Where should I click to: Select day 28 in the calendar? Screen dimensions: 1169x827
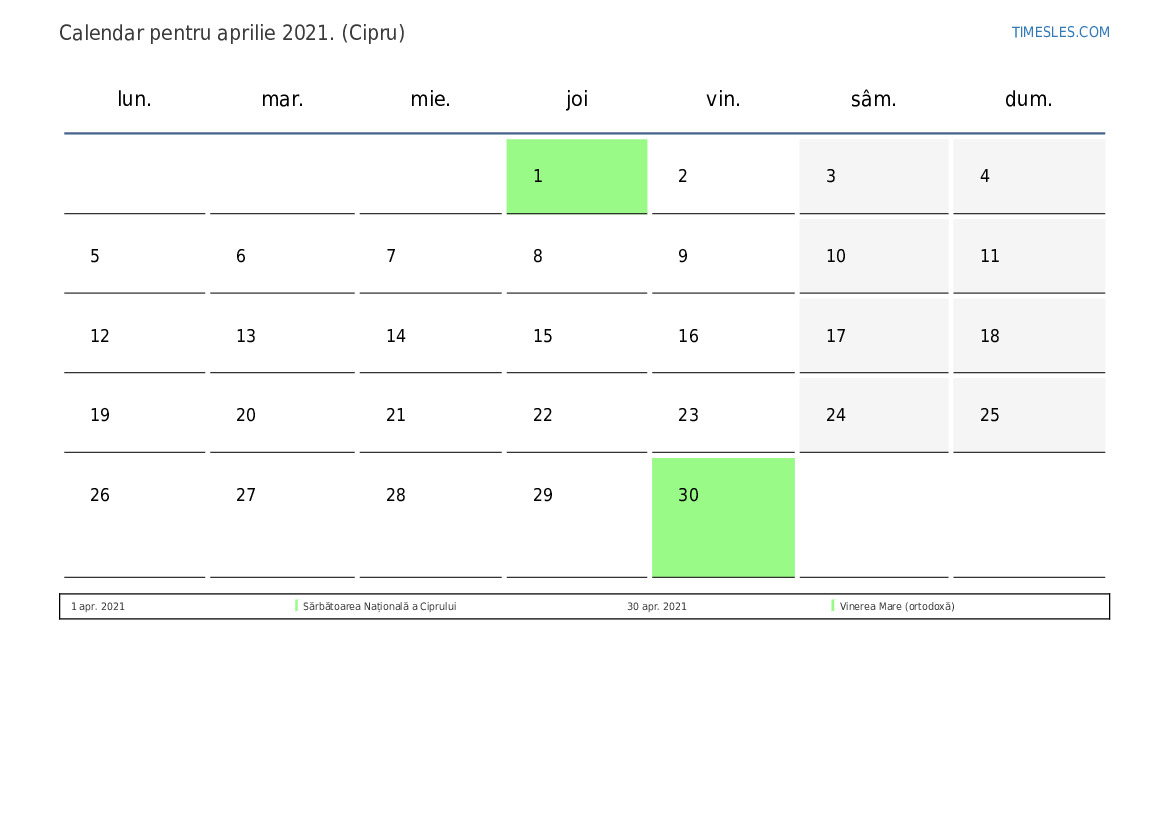(430, 495)
